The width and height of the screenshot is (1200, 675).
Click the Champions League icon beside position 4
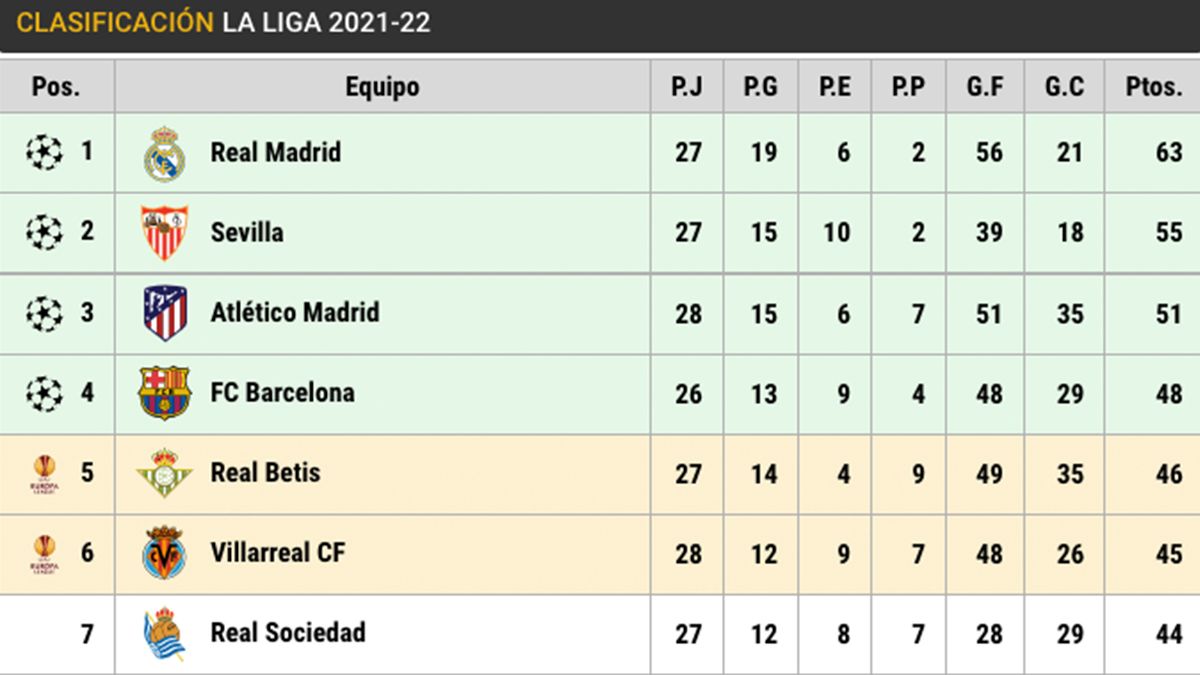(x=44, y=392)
